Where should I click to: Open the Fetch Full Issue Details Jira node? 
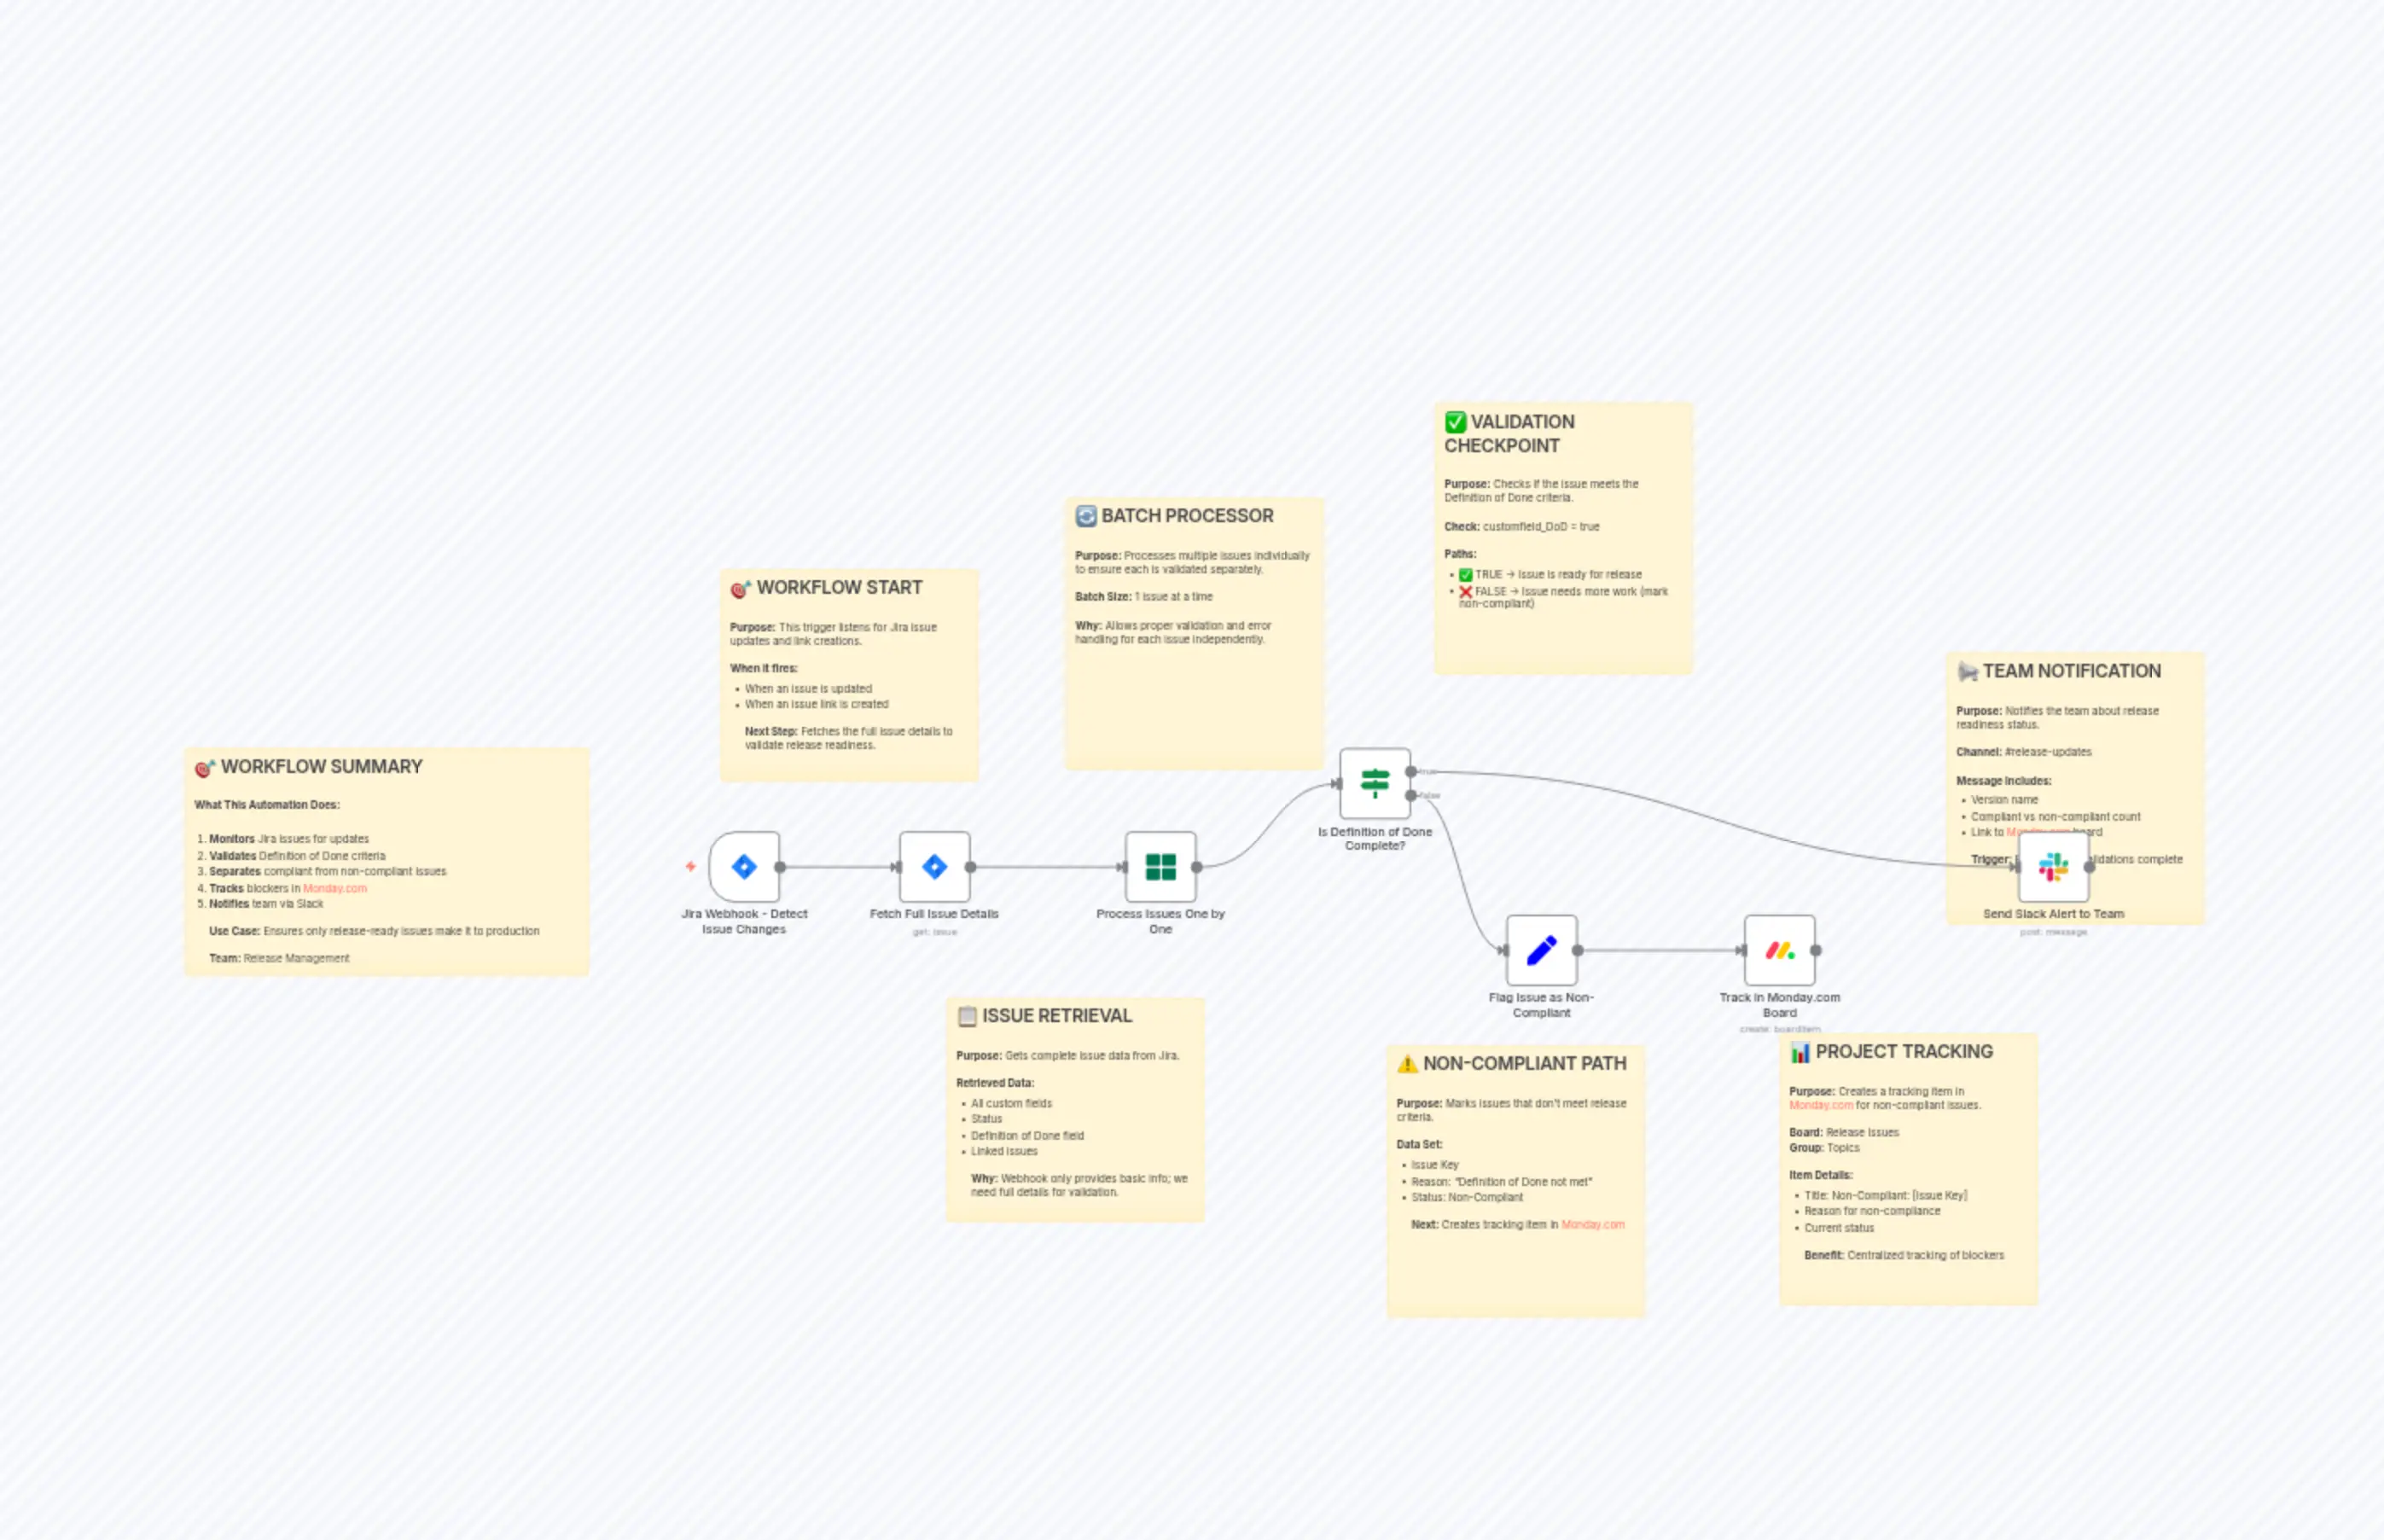(934, 867)
